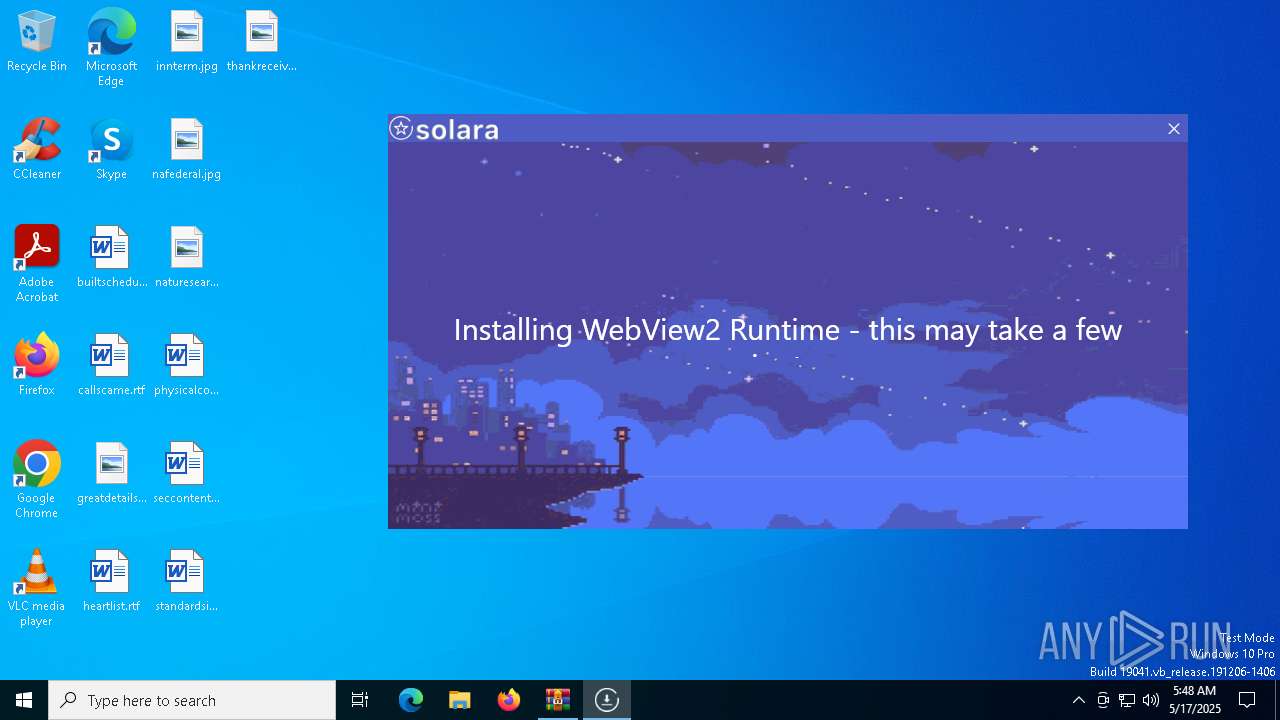Select builtschedu... Word document
1280x720 pixels.
point(111,257)
